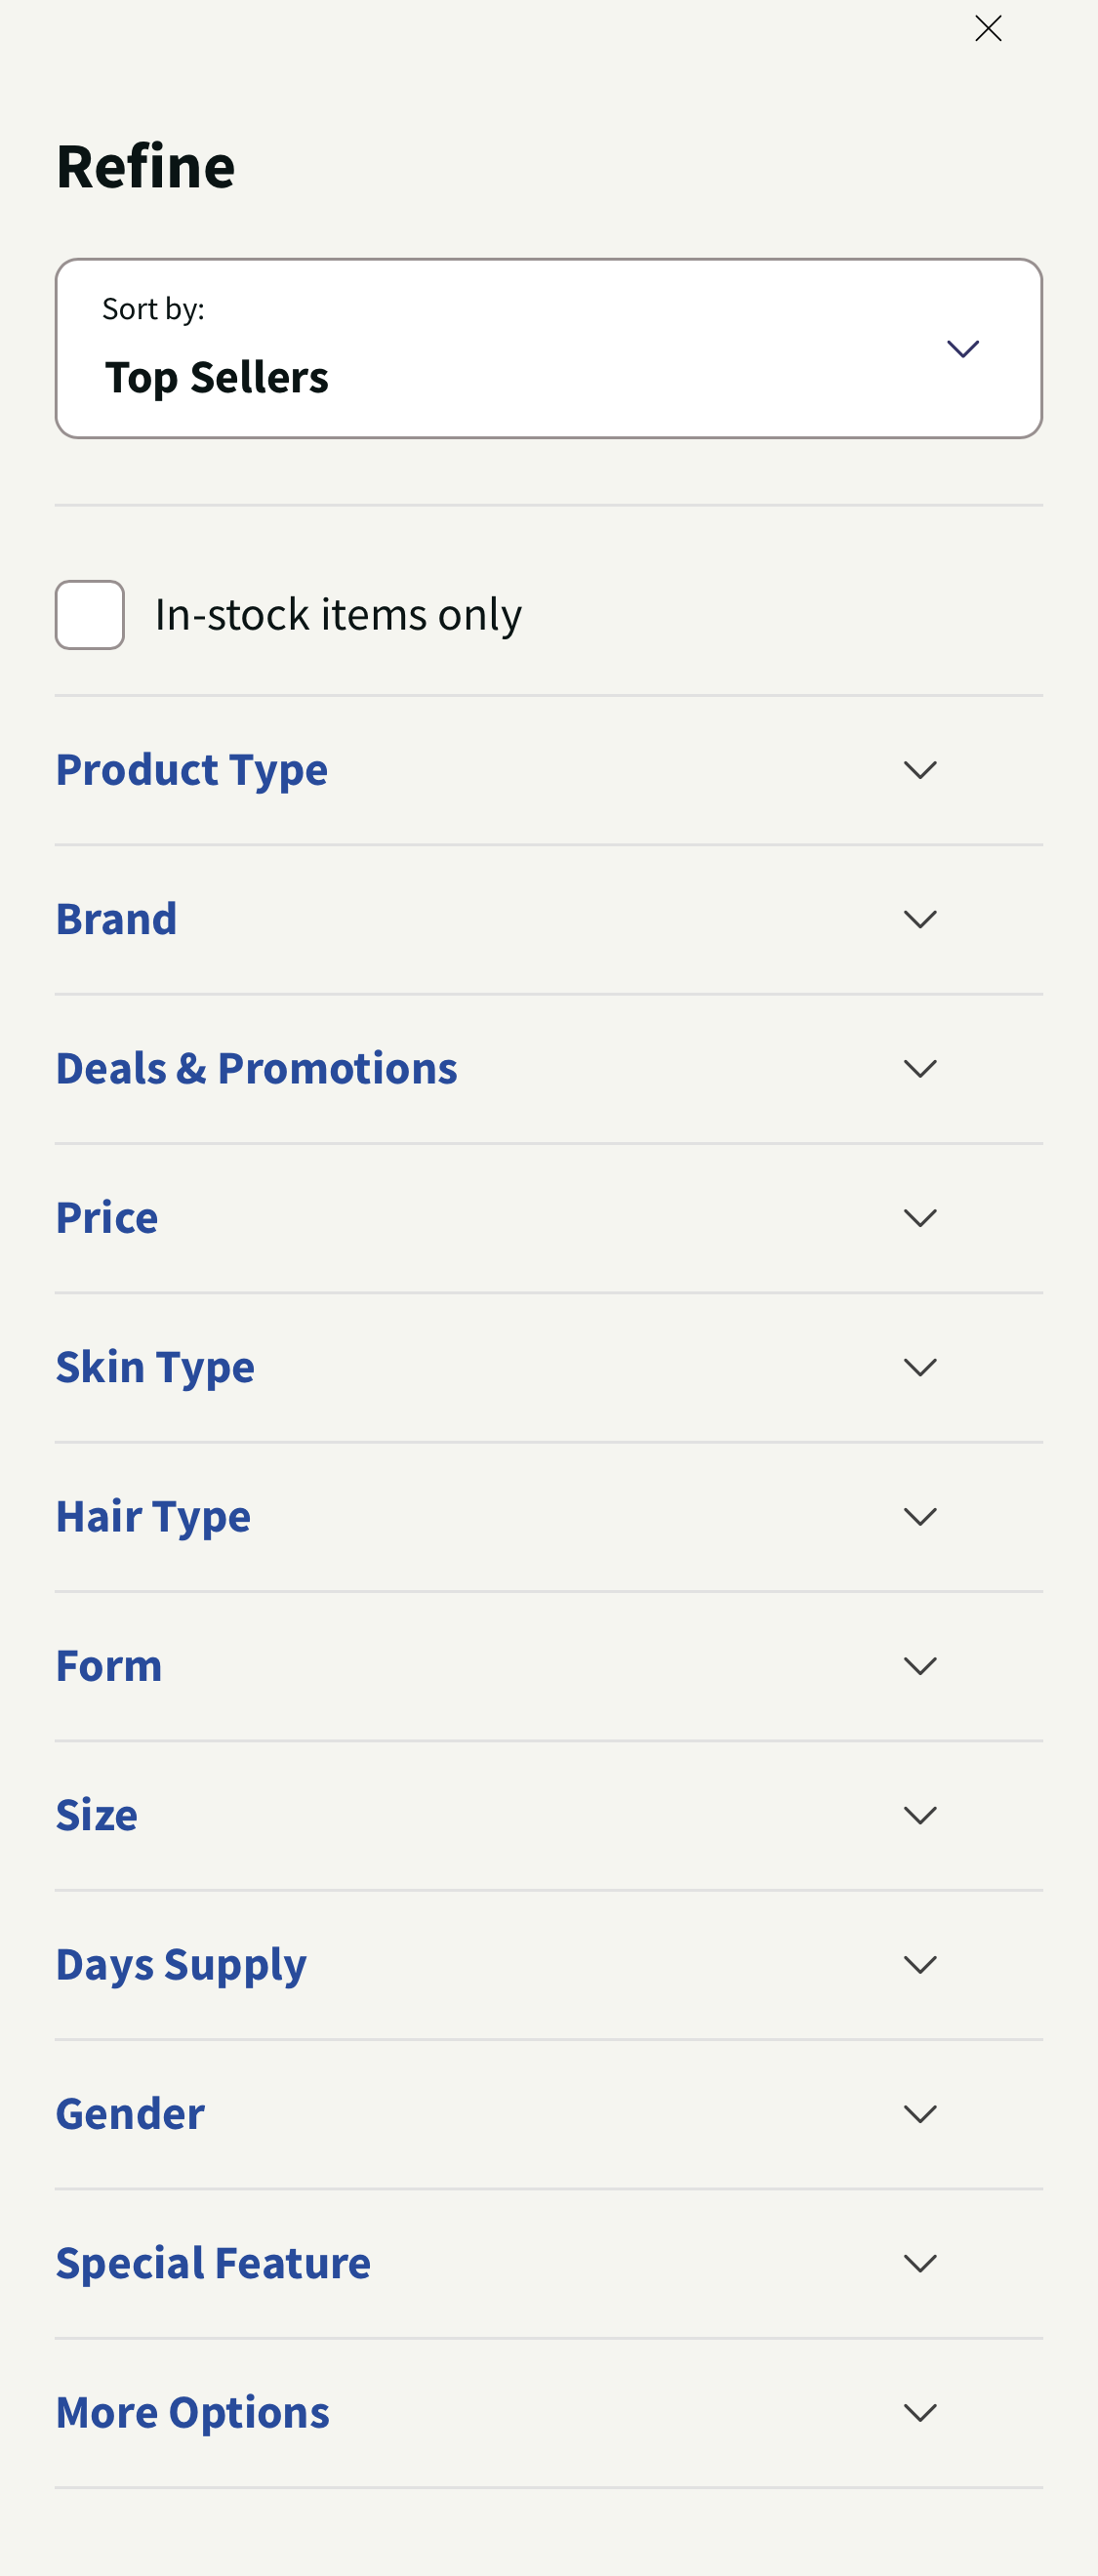Viewport: 1098px width, 2576px height.
Task: Enable the In-stock items only checkbox
Action: pos(90,614)
